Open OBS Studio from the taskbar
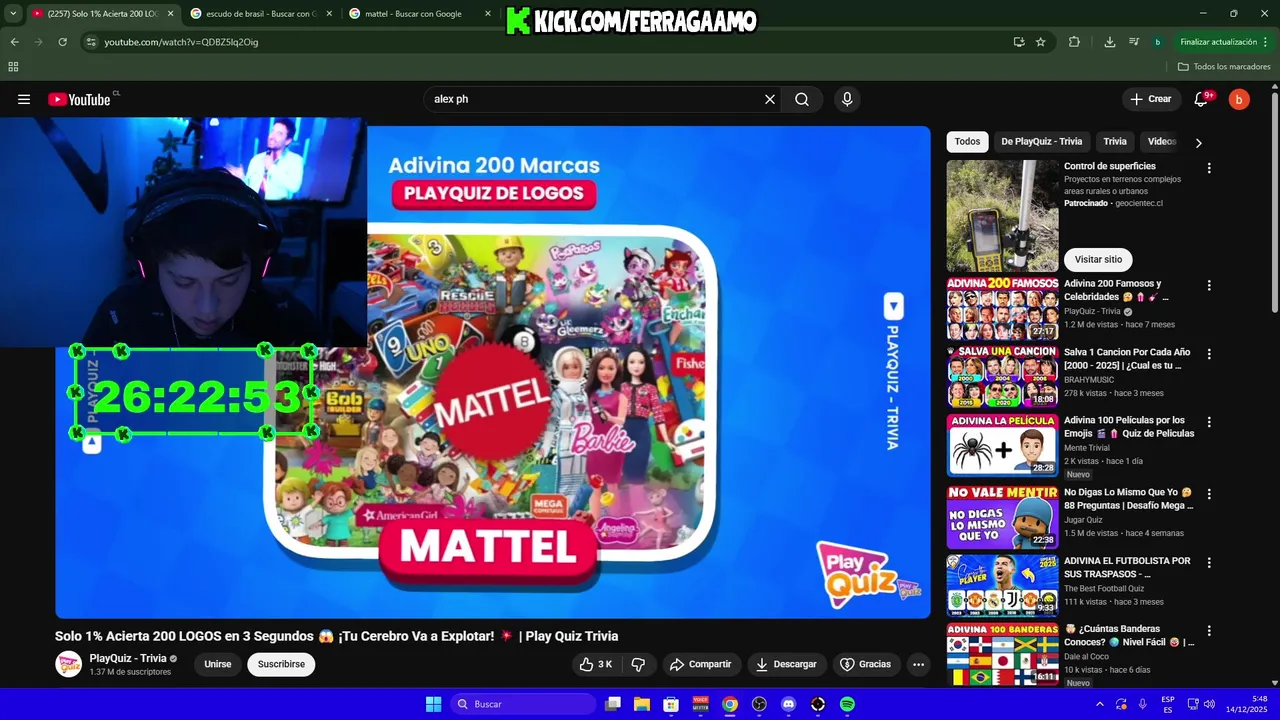 coord(759,704)
